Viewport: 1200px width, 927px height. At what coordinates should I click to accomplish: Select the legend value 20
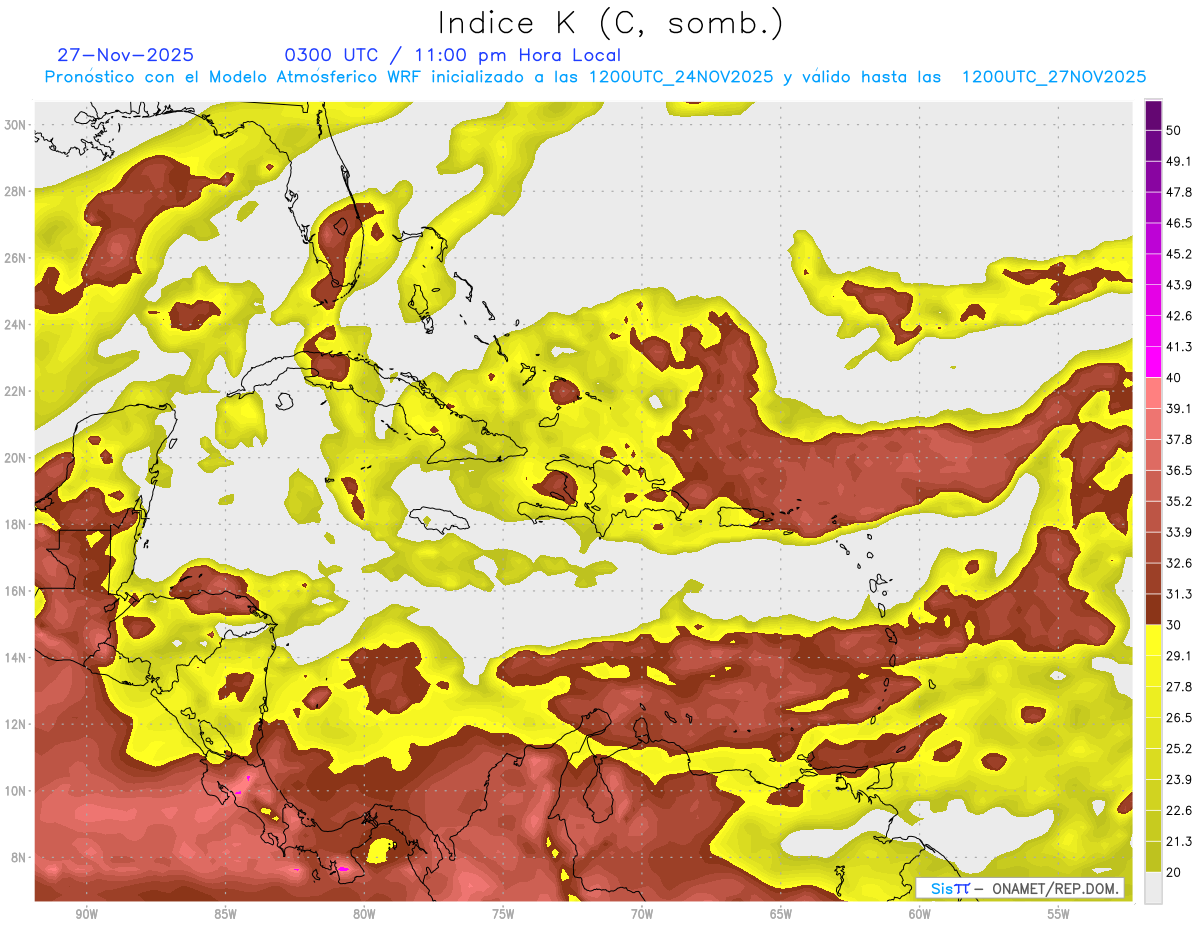1174,873
